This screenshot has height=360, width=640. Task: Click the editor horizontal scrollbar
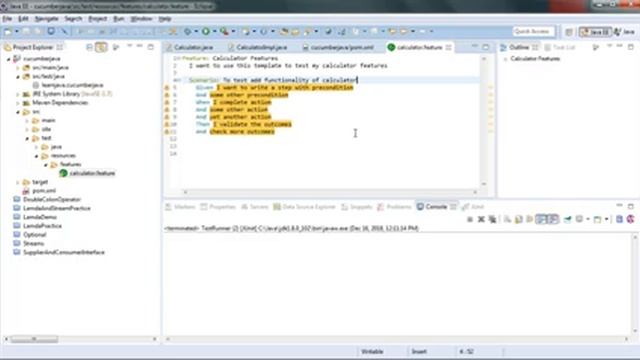coord(330,192)
